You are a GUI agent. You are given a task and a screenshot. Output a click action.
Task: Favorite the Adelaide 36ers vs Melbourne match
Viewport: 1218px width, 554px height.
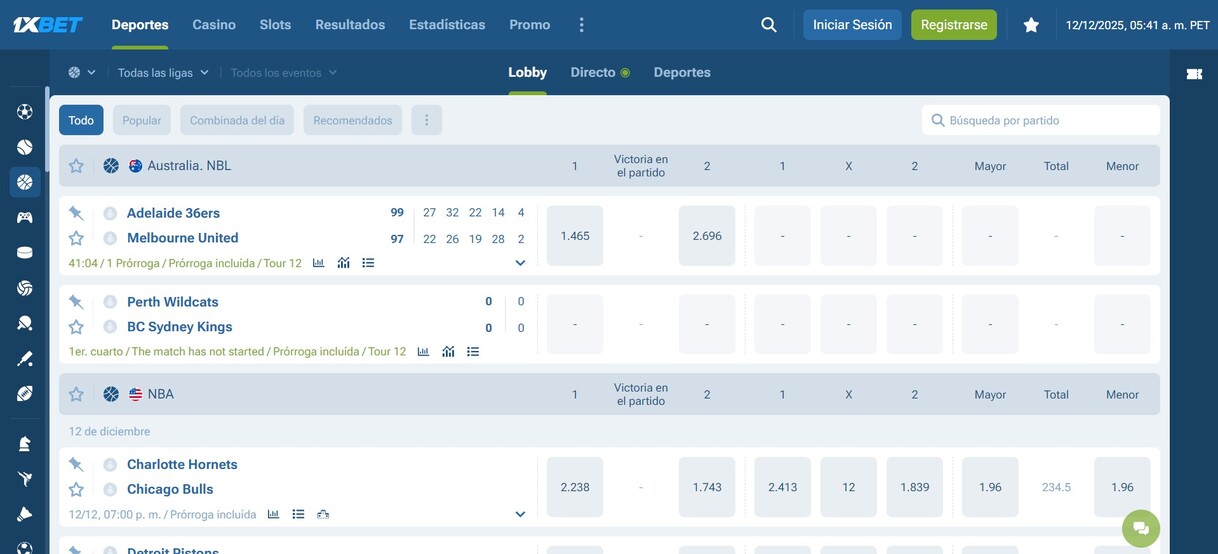(76, 238)
